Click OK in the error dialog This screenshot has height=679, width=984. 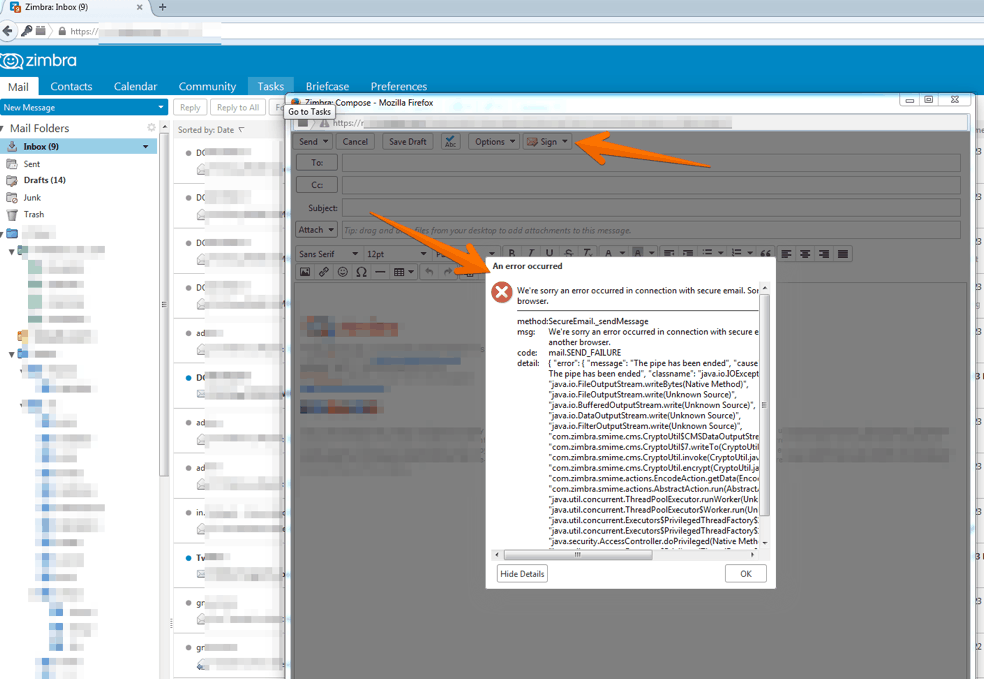[x=746, y=574]
